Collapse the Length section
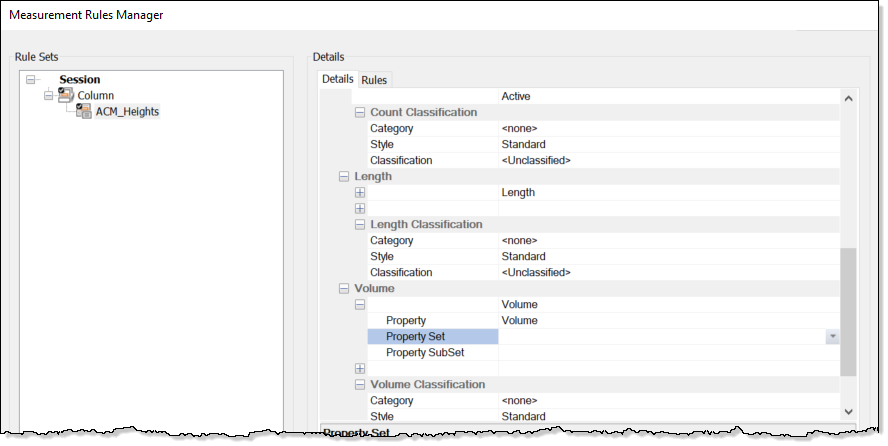 coord(344,177)
